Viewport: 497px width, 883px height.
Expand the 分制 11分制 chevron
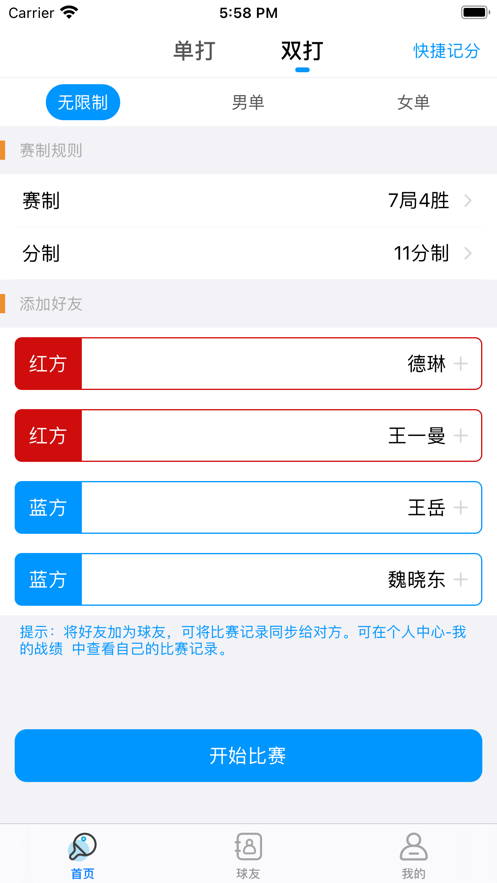click(x=468, y=254)
